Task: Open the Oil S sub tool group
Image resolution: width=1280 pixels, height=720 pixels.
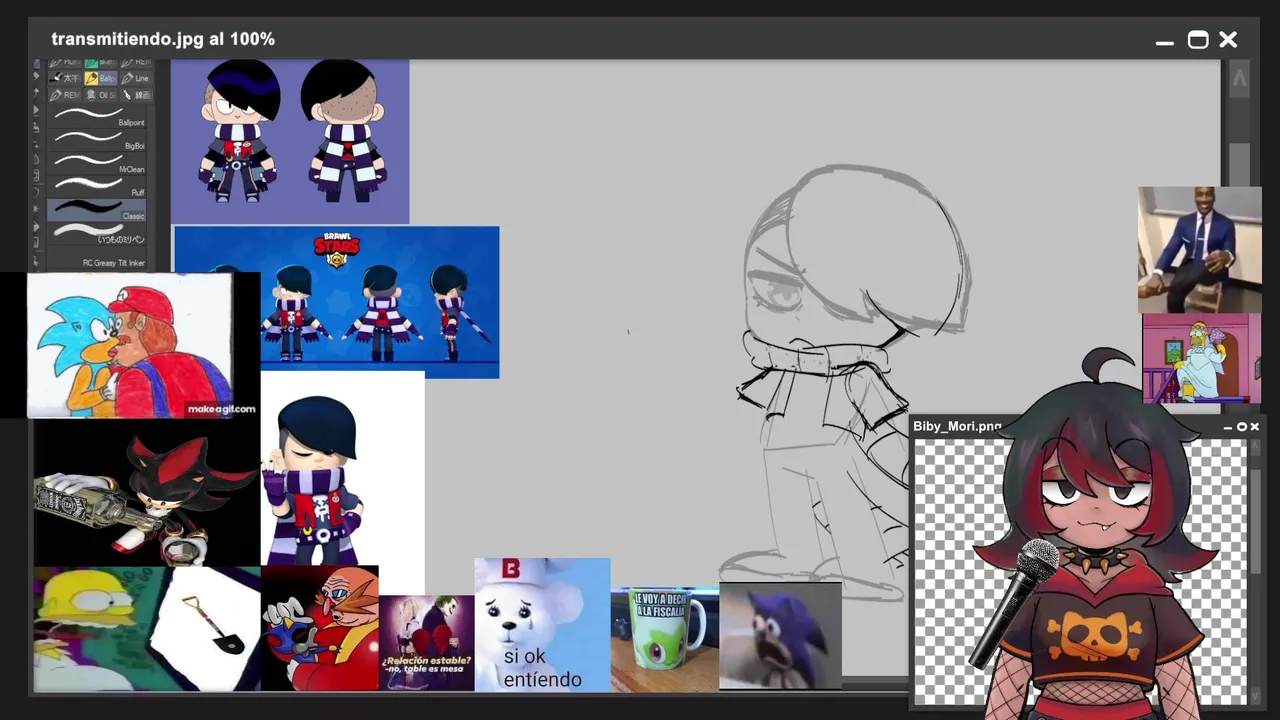Action: coord(100,95)
